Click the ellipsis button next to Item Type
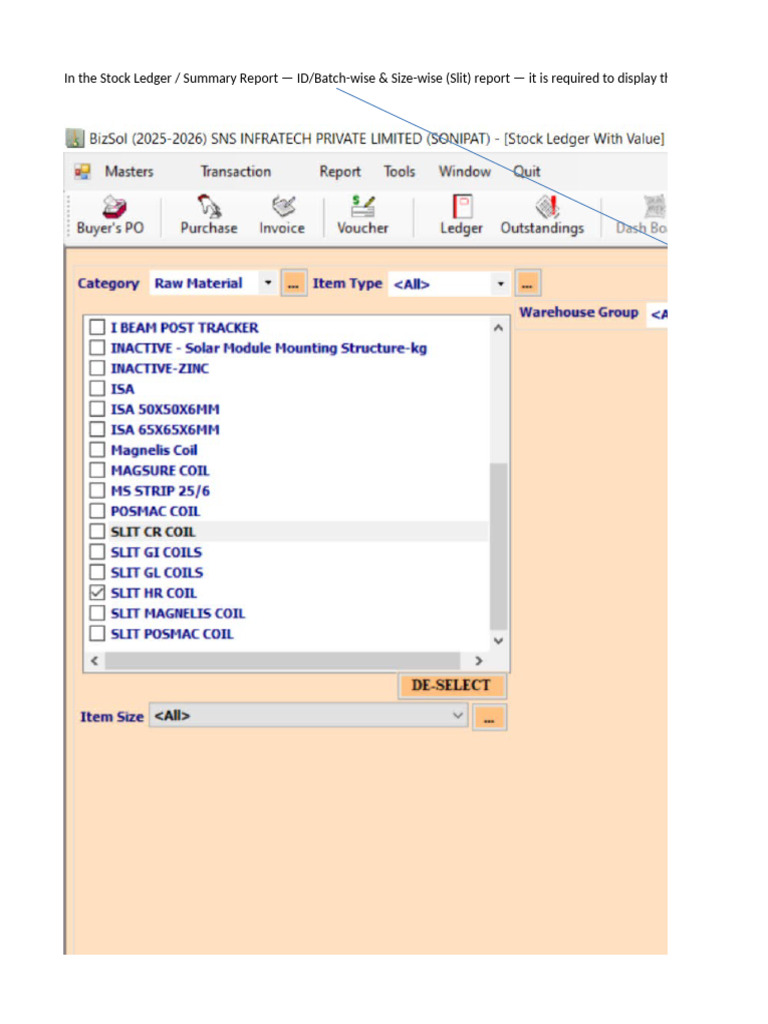Viewport: 768px width, 1024px height. 528,284
